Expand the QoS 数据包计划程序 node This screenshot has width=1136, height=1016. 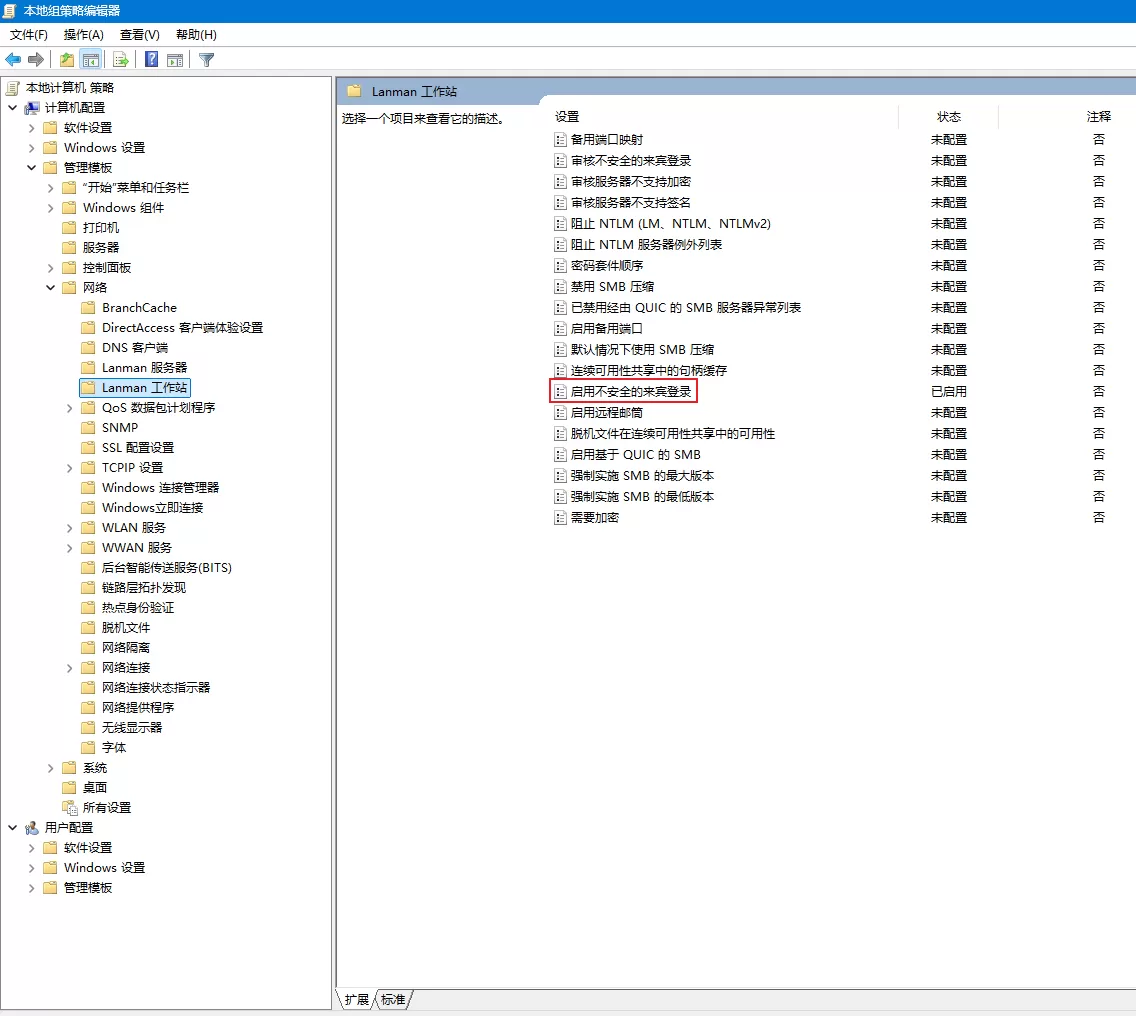tap(70, 408)
